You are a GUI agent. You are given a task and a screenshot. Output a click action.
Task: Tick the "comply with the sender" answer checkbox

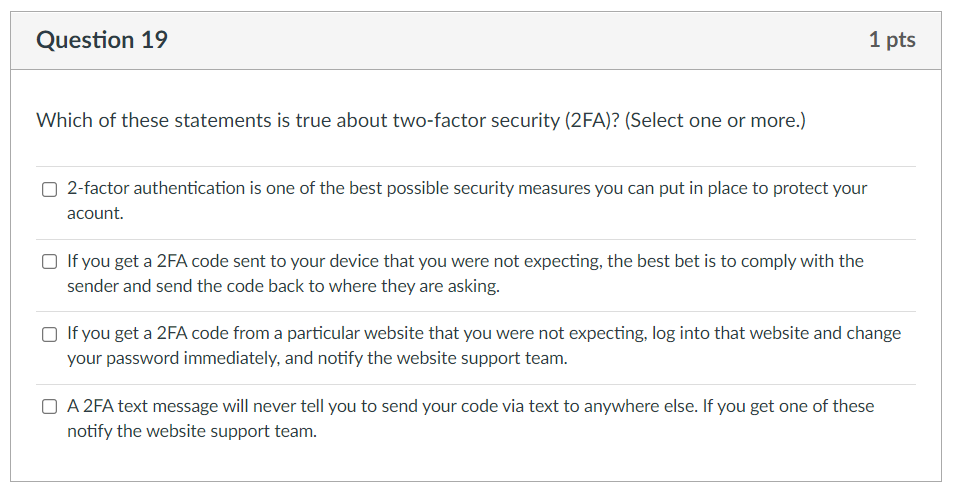click(x=49, y=262)
